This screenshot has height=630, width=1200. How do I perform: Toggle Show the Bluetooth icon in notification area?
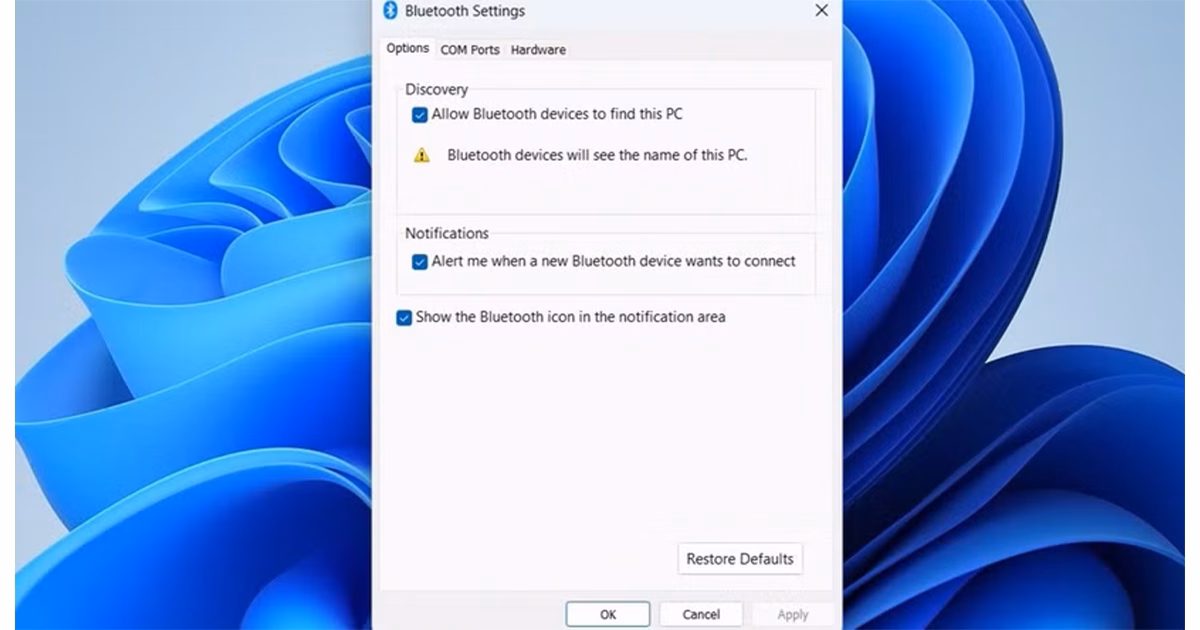pos(404,318)
